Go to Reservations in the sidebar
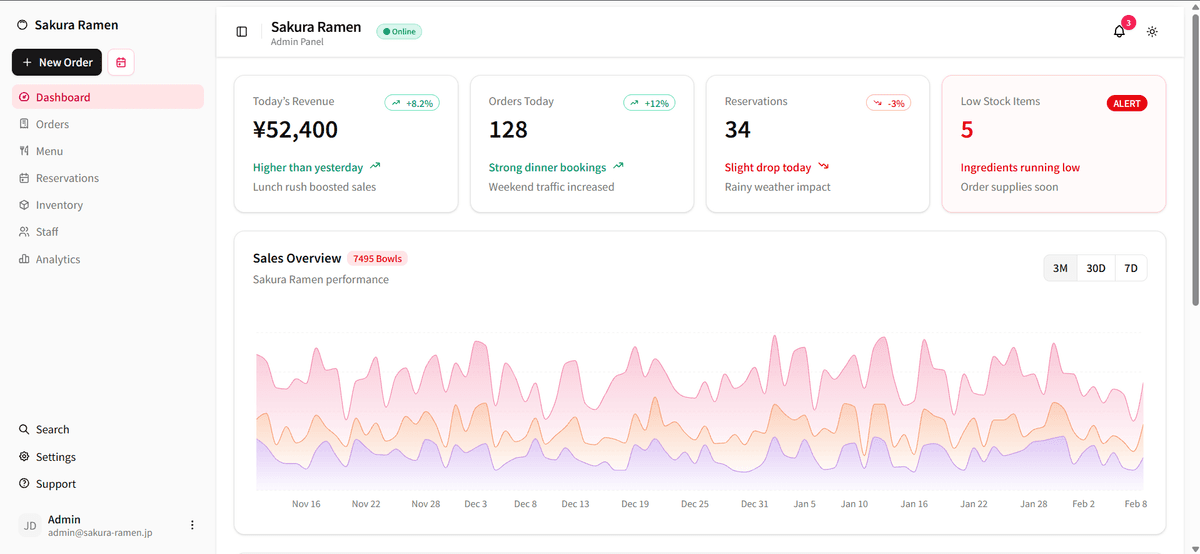 pyautogui.click(x=67, y=178)
